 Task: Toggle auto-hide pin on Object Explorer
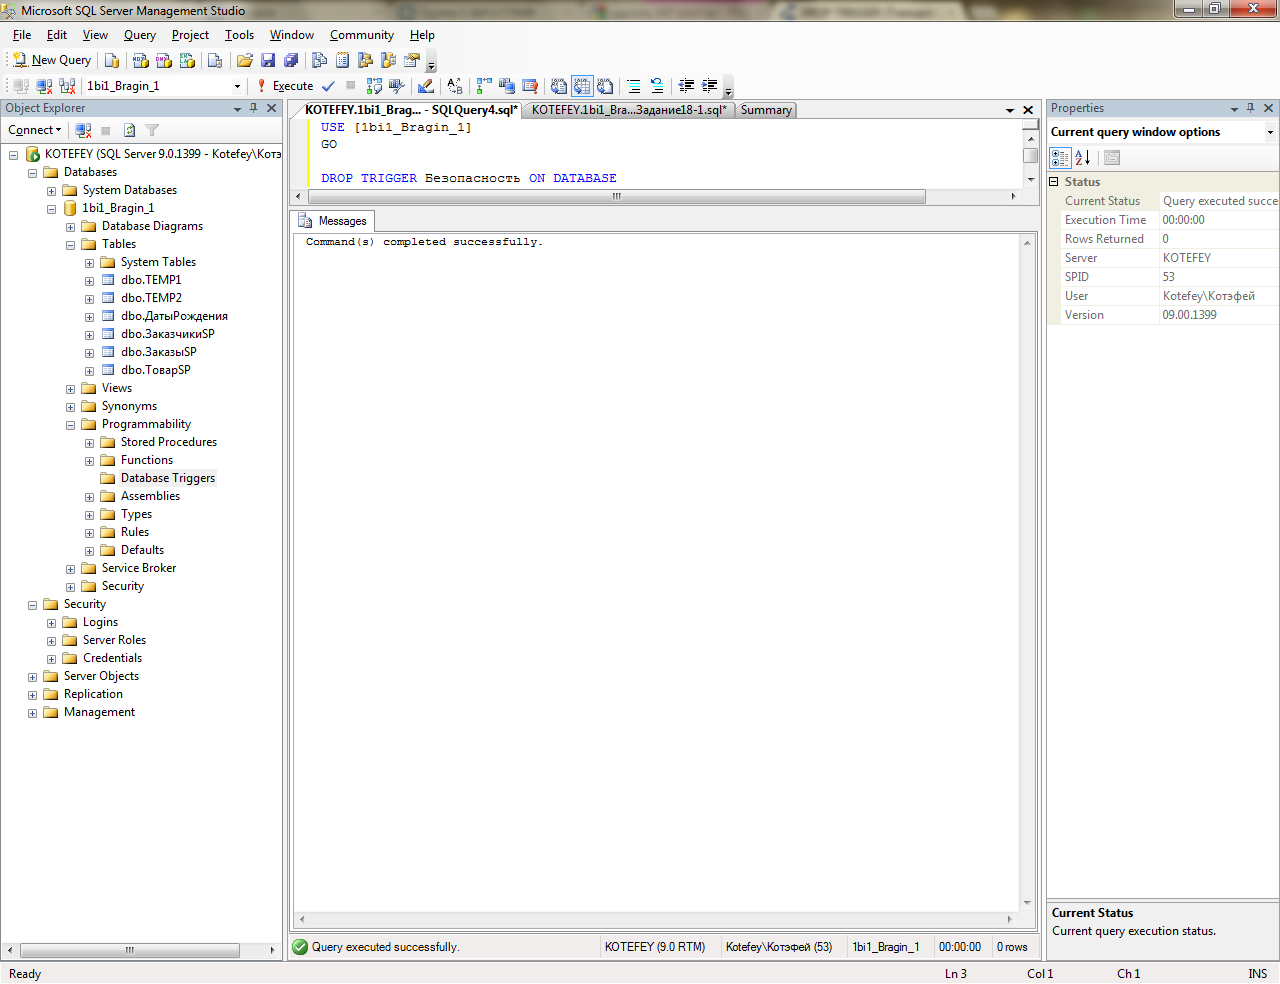(253, 108)
